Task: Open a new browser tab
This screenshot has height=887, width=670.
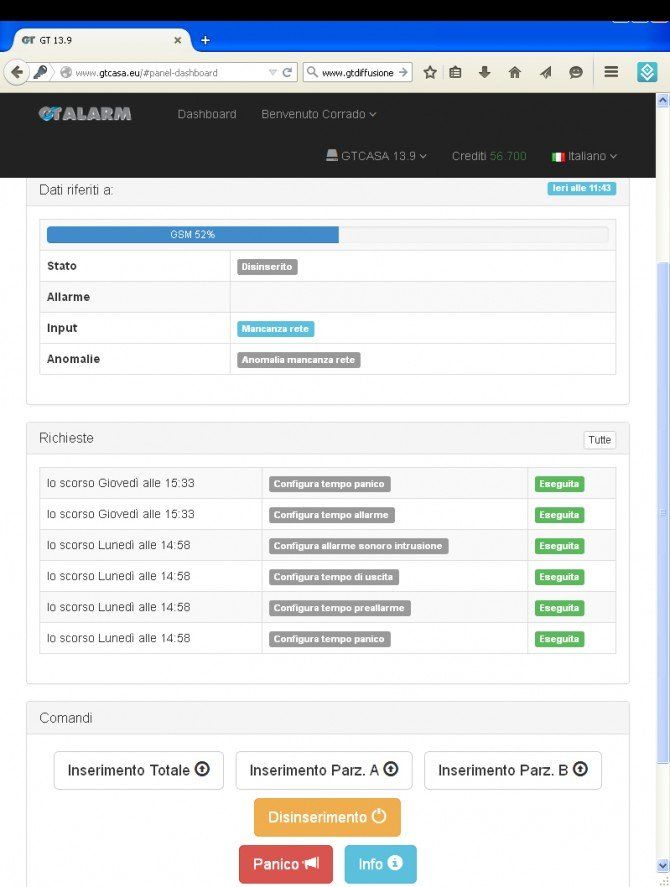Action: pyautogui.click(x=205, y=40)
